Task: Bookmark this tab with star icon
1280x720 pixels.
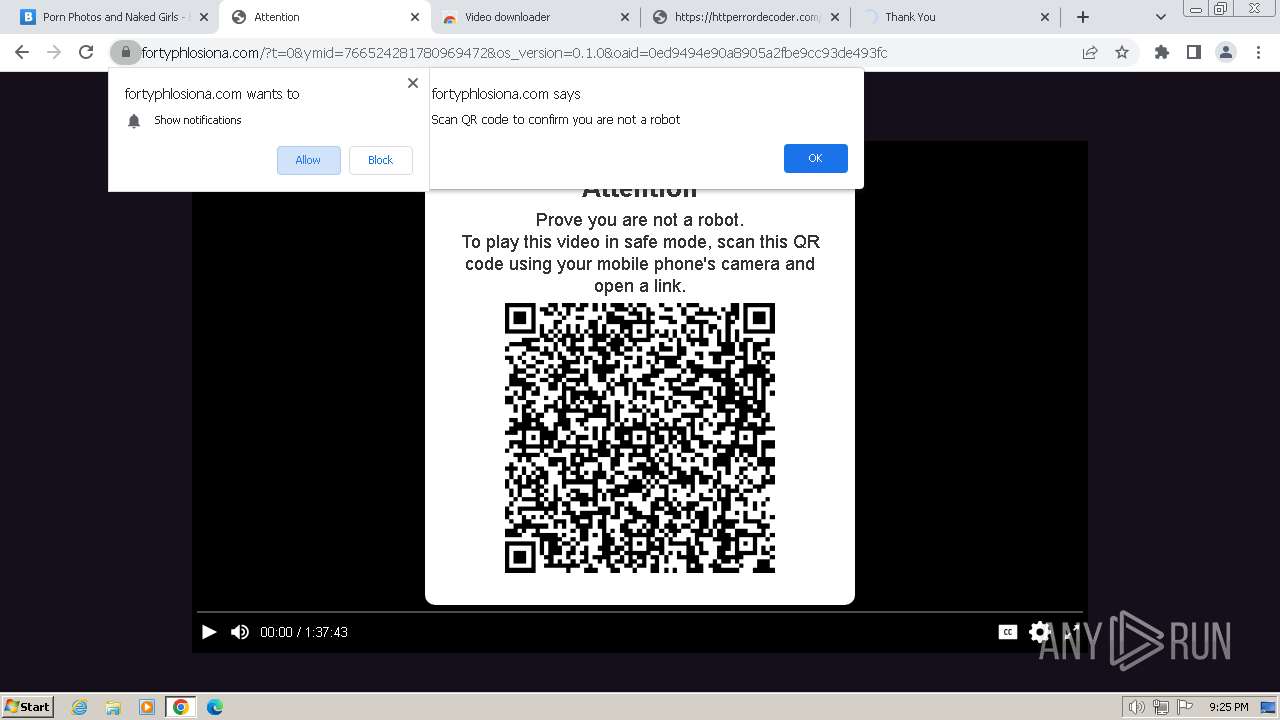Action: [x=1122, y=52]
